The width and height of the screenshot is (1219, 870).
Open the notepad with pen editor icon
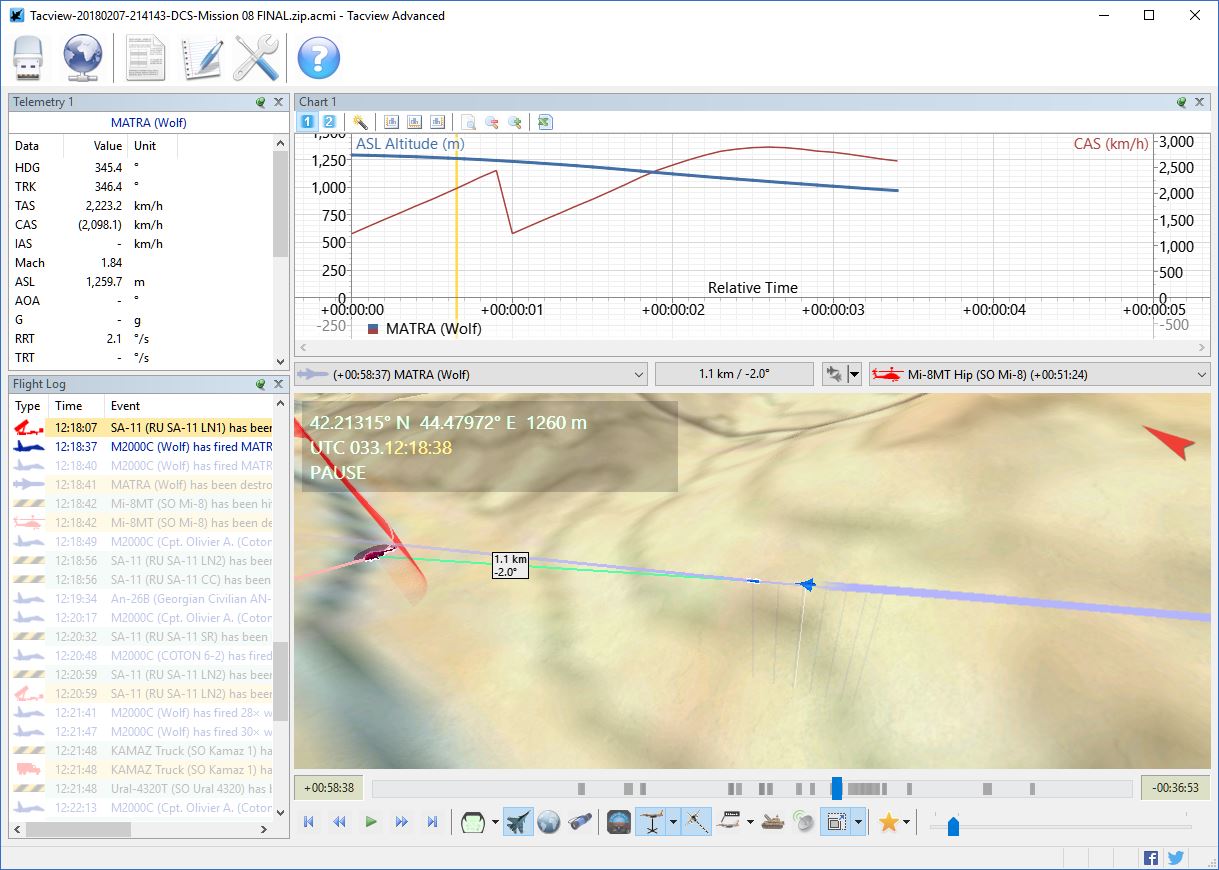point(200,58)
